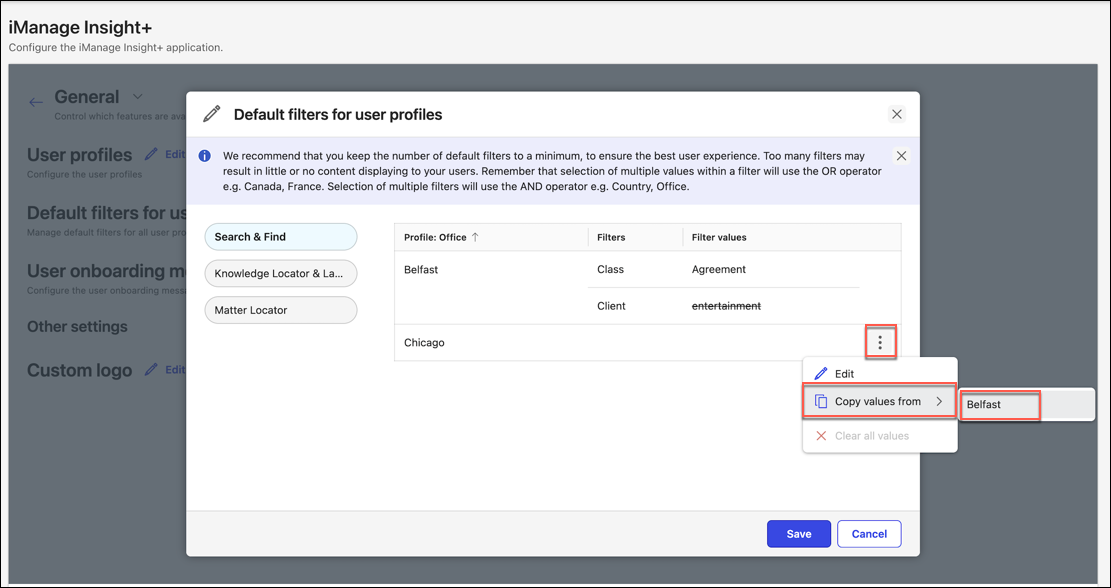The height and width of the screenshot is (588, 1111).
Task: Click the pencil icon beside dialog title
Action: (x=212, y=114)
